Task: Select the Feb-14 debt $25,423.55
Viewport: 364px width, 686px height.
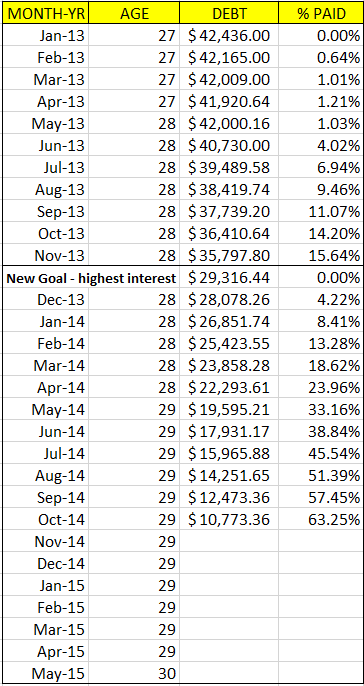Action: tap(229, 343)
